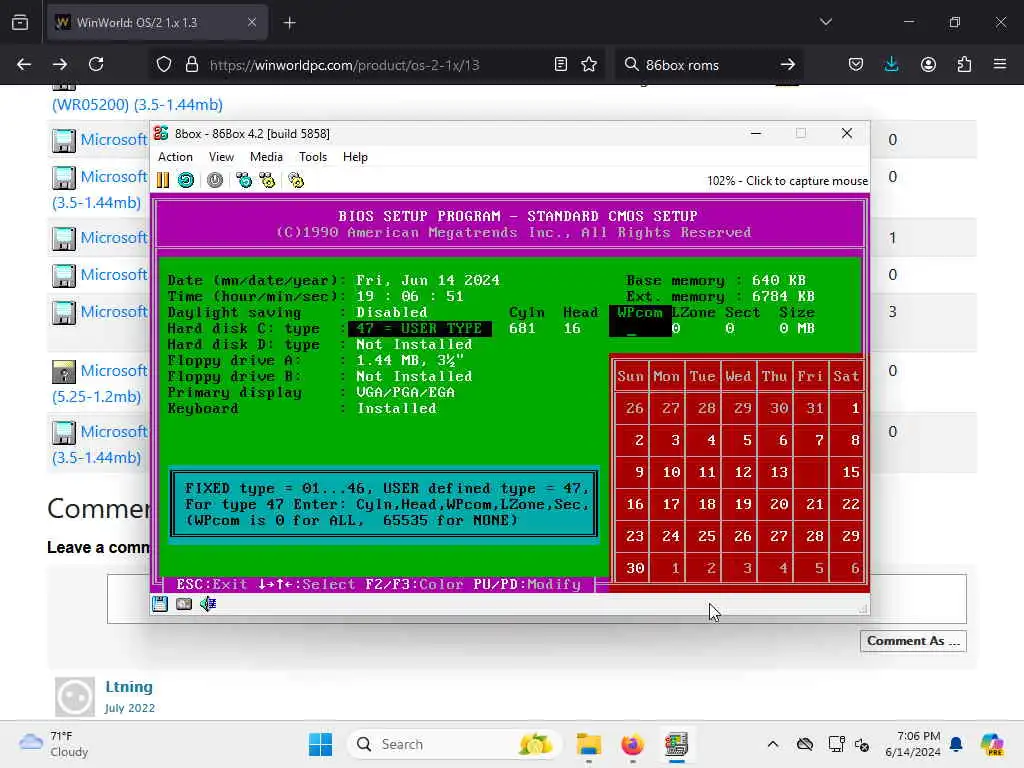Click the hard reset icon in 86Box
Image resolution: width=1024 pixels, height=768 pixels.
(x=186, y=180)
